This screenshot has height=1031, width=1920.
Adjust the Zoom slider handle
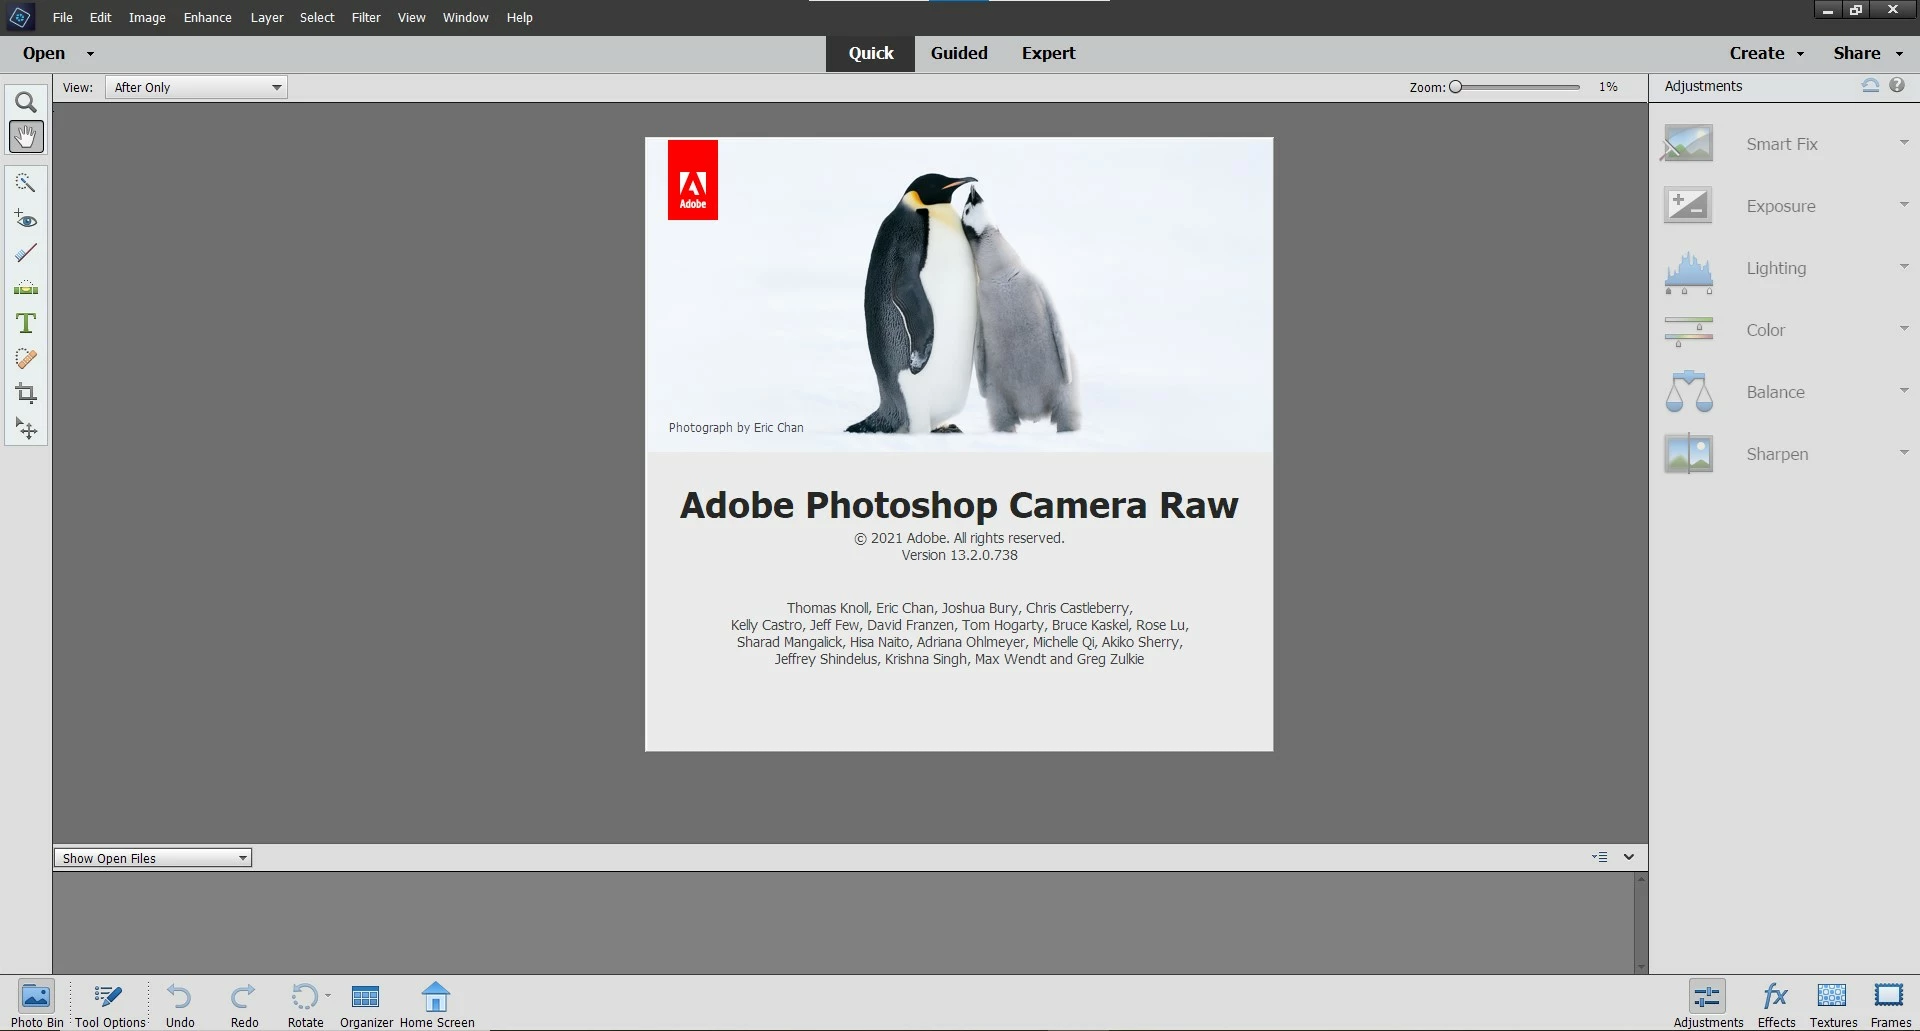[1456, 87]
